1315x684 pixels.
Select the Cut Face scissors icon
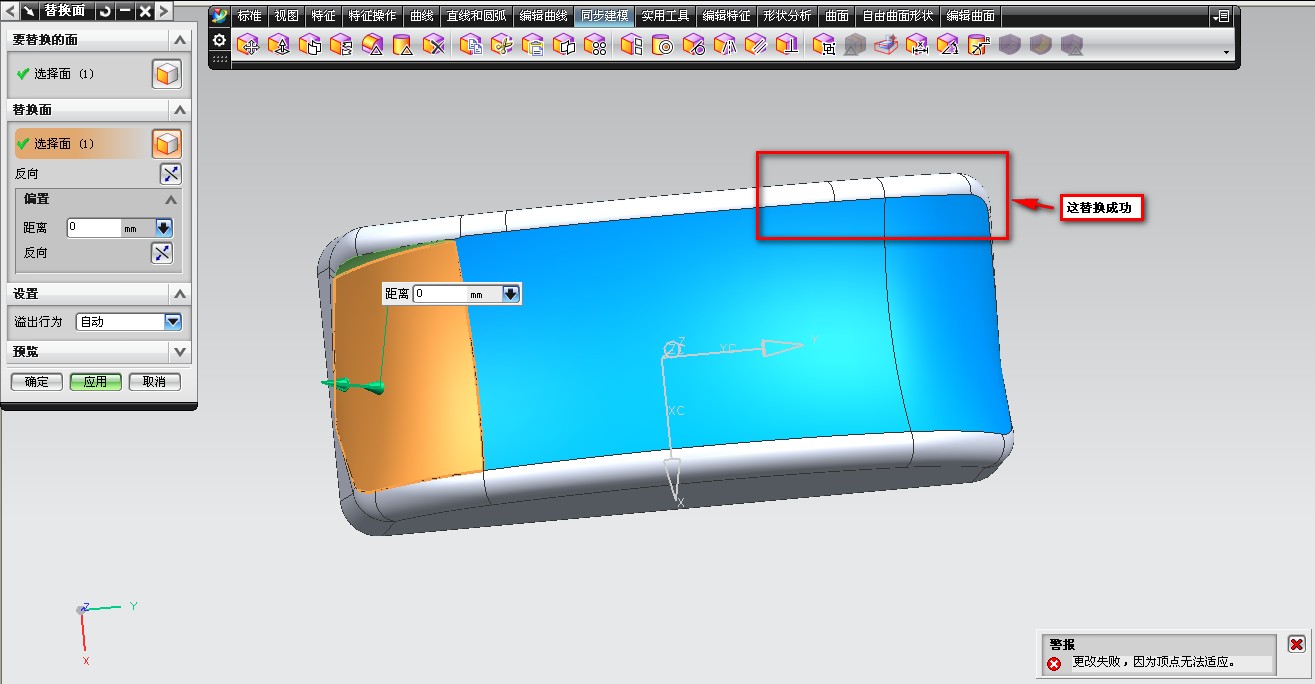click(501, 44)
